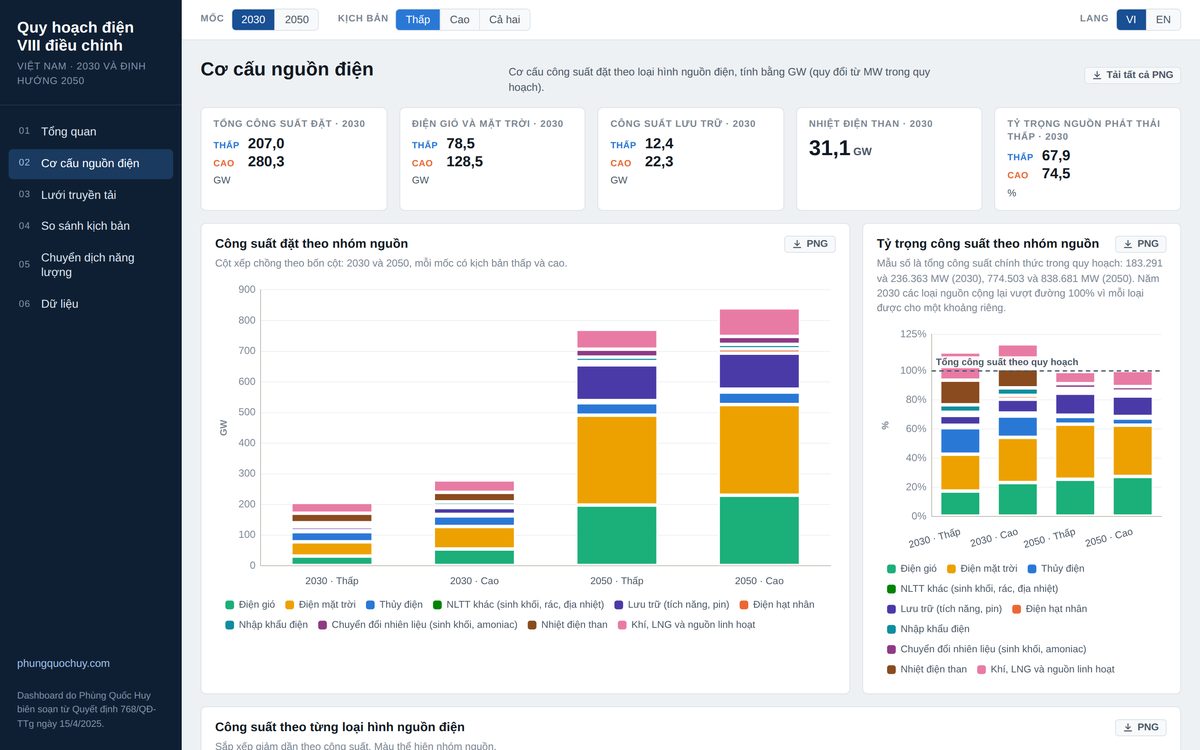
Task: Toggle Thủy điện legend in share chart
Action: 1056,569
